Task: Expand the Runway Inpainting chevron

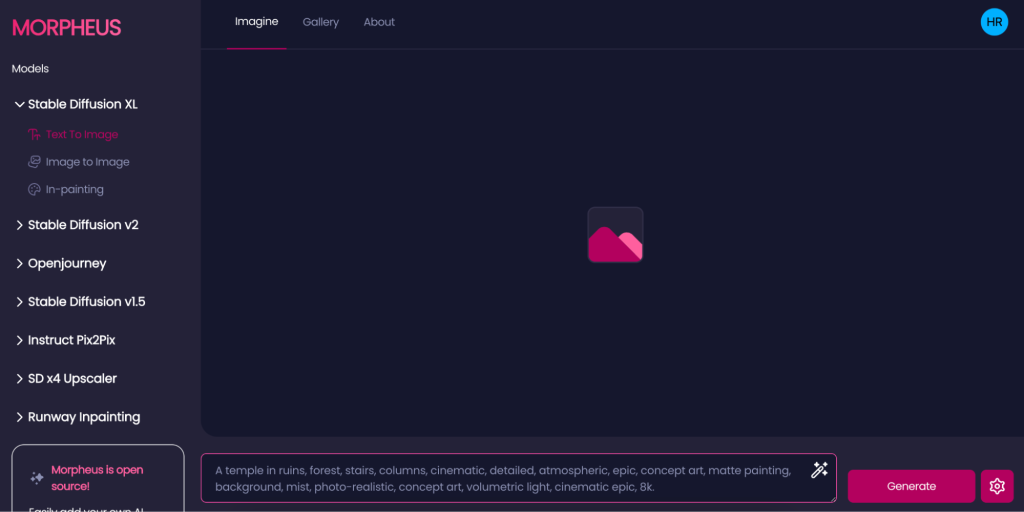Action: coord(20,417)
